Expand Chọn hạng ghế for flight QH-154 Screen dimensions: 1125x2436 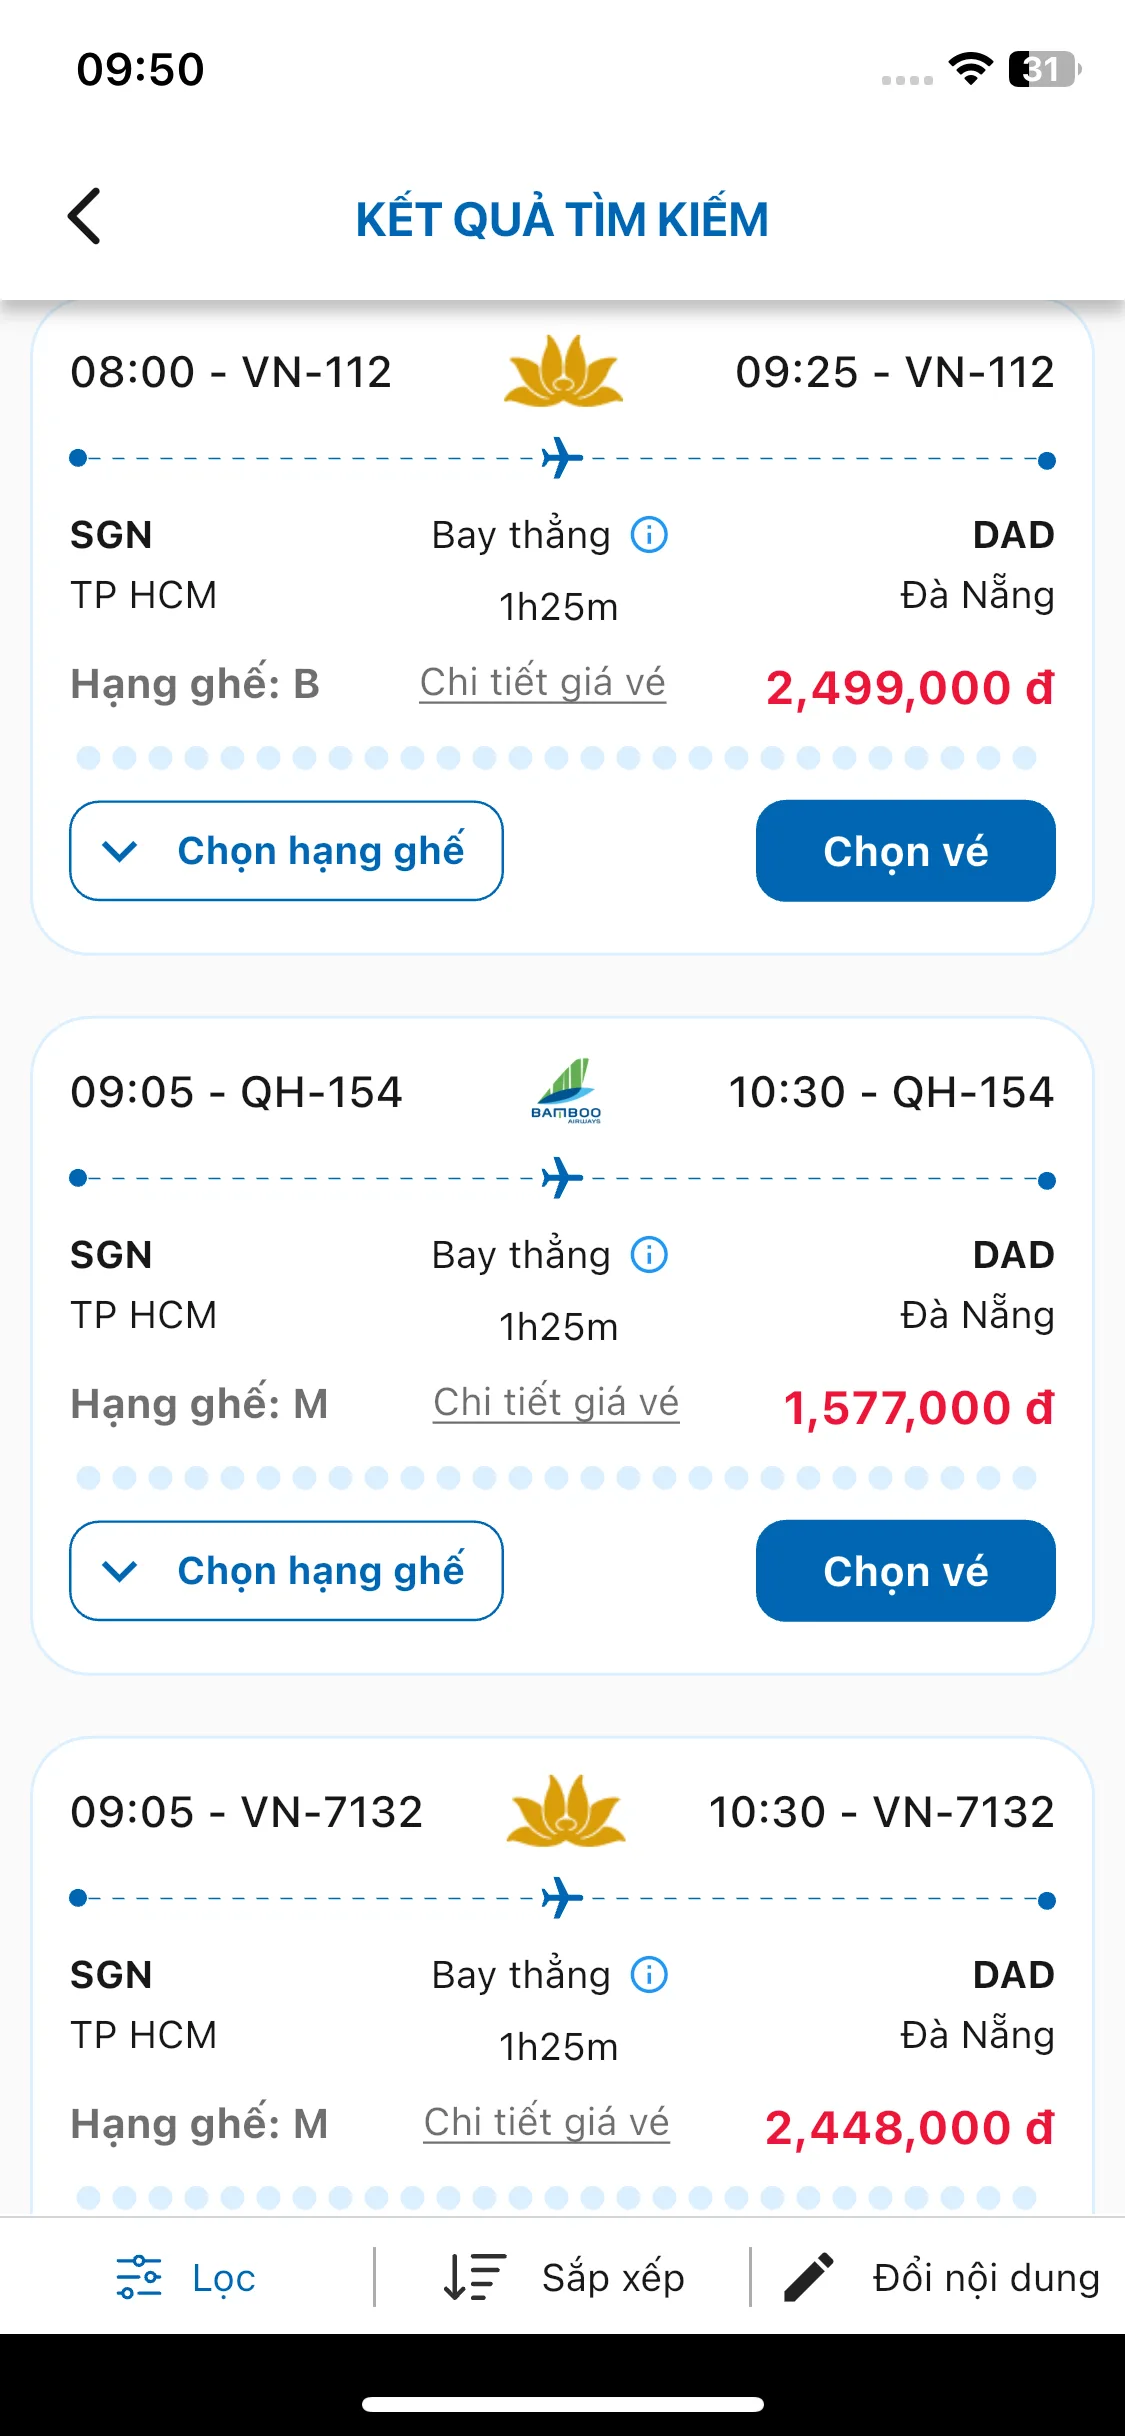tap(286, 1571)
